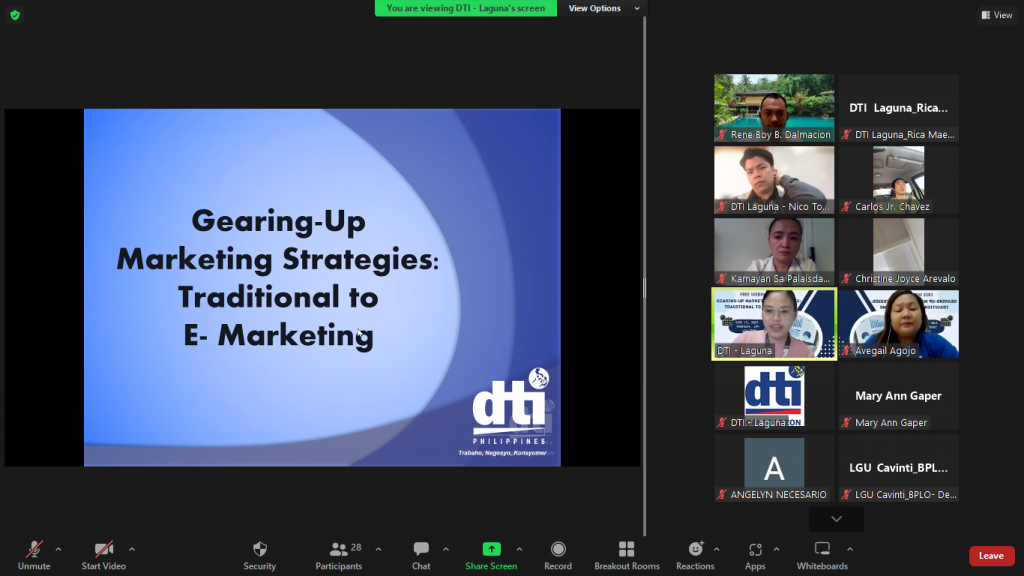Open Whiteboards
Viewport: 1024px width, 576px height.
coord(822,554)
